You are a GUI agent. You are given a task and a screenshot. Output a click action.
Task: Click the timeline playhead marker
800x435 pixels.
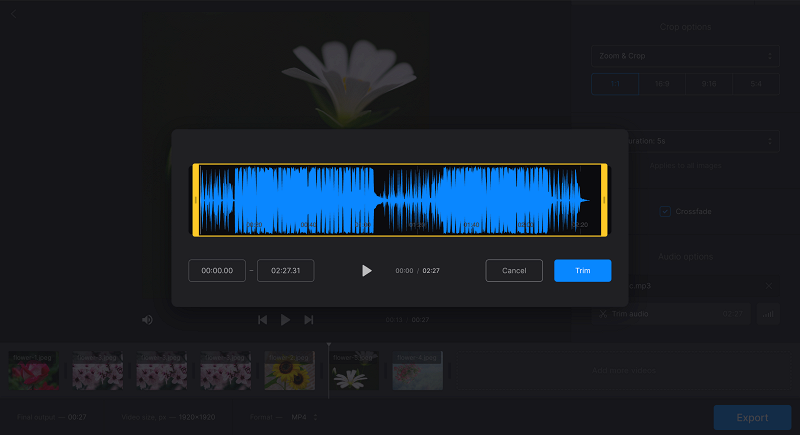click(x=329, y=345)
